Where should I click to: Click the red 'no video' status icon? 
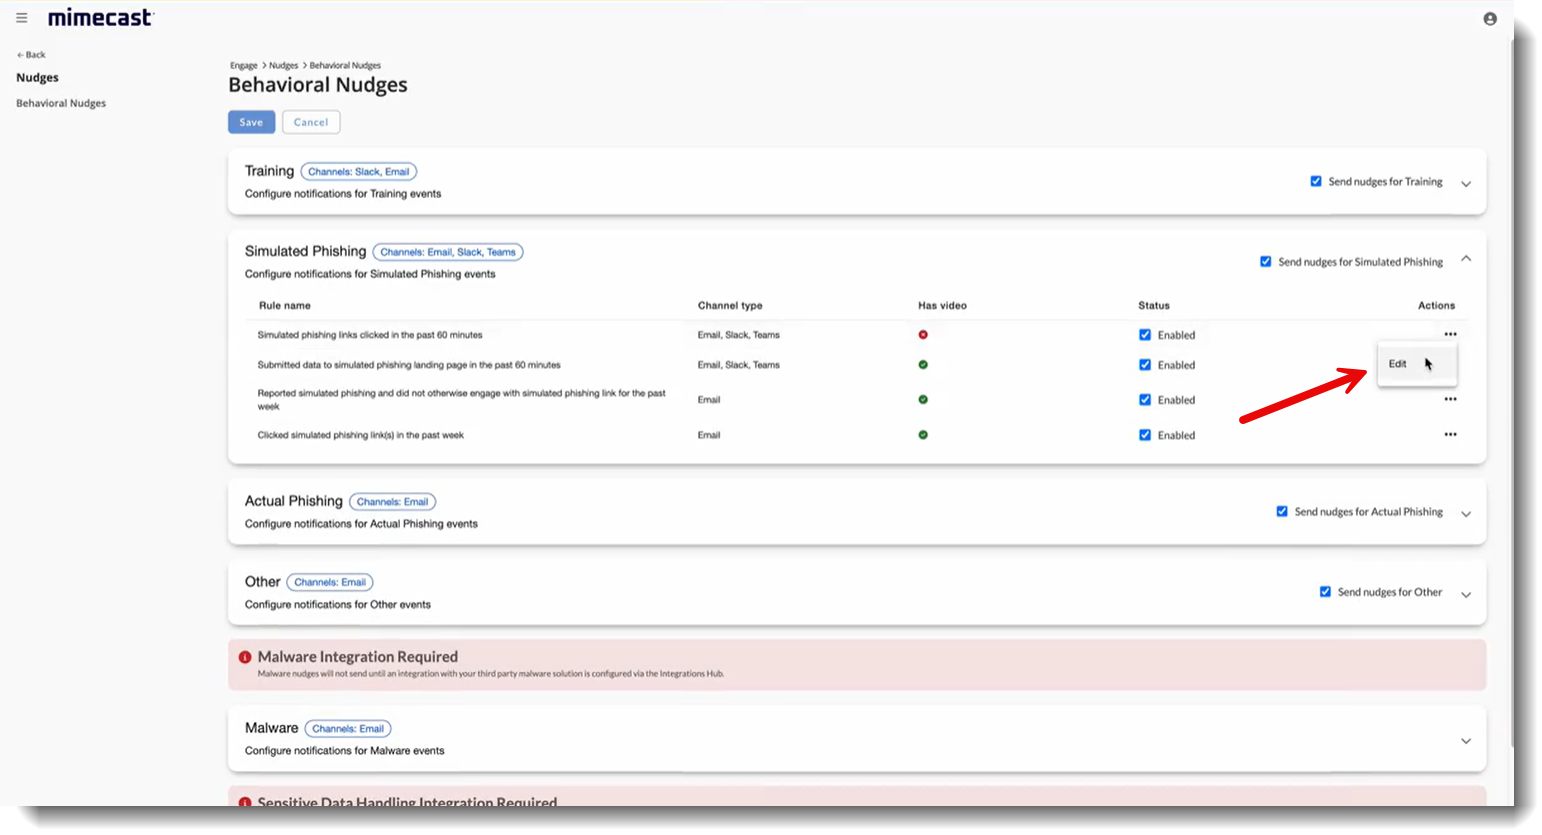923,335
